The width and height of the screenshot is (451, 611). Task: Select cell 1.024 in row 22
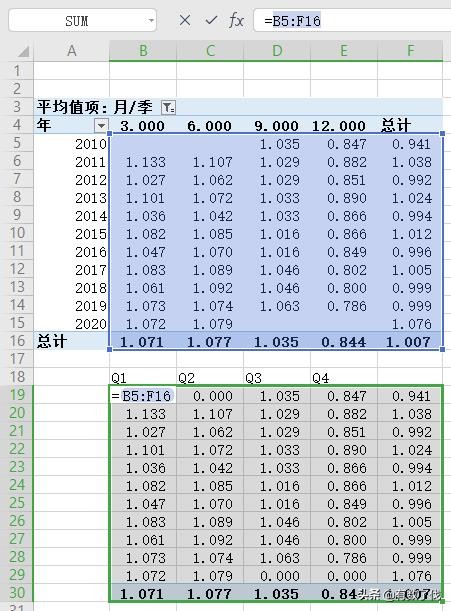pyautogui.click(x=410, y=450)
